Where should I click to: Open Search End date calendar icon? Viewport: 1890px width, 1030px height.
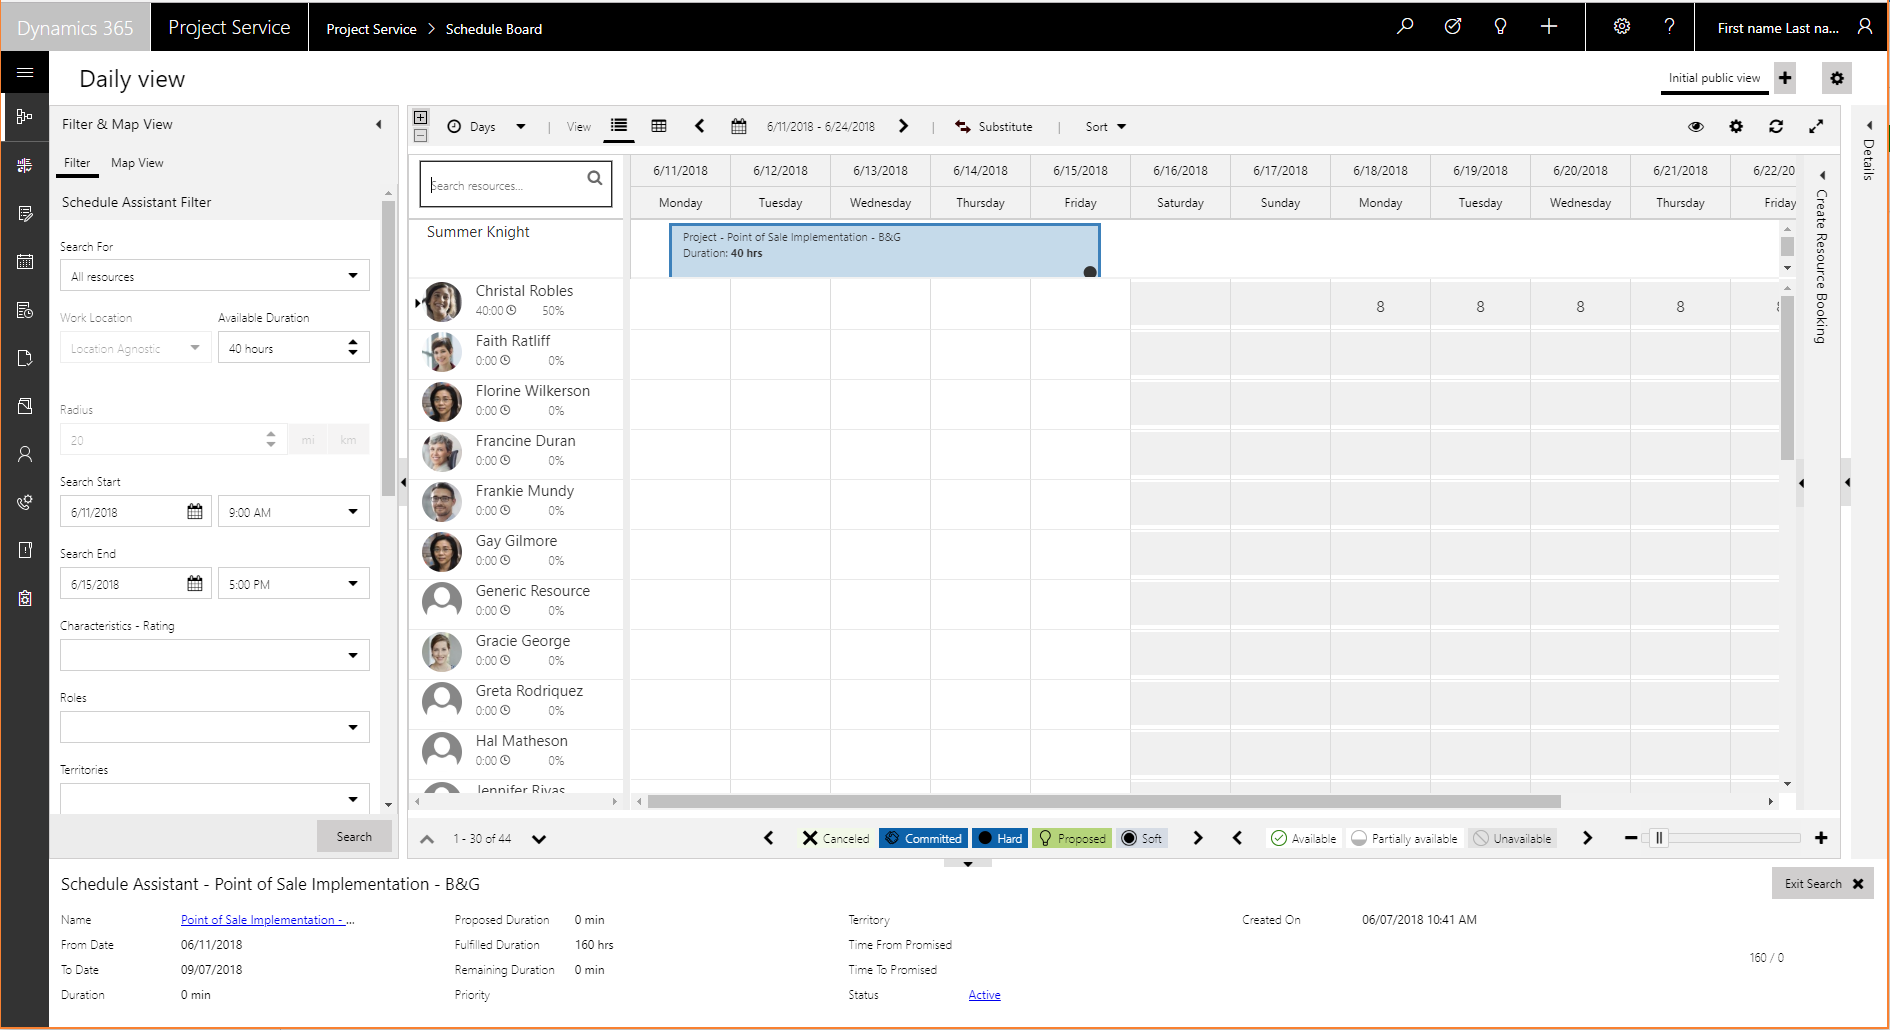pos(195,584)
